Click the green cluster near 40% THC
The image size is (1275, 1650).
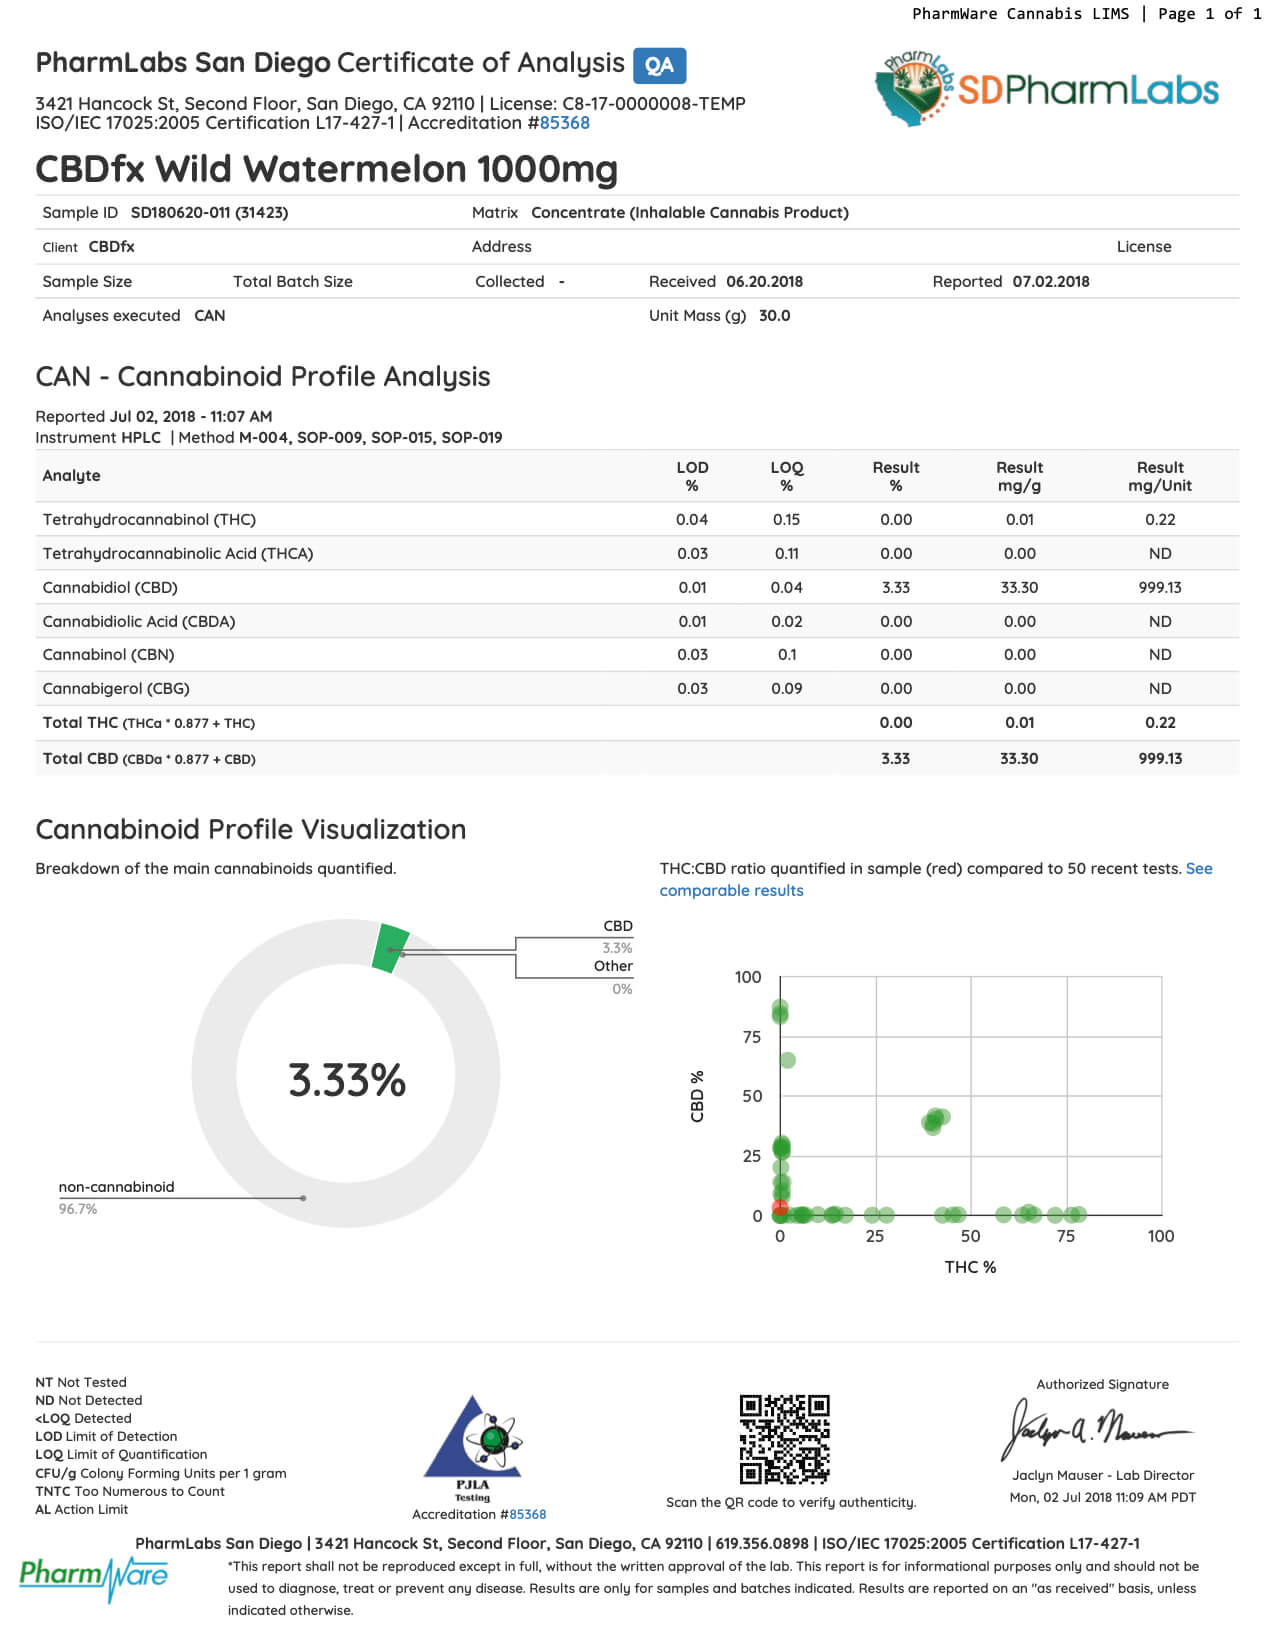click(x=935, y=1120)
